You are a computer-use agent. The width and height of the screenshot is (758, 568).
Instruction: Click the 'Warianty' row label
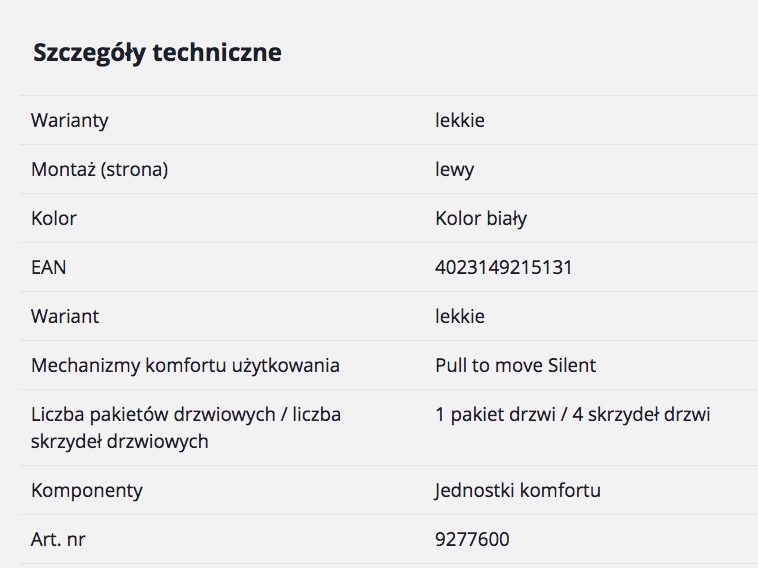pos(69,121)
